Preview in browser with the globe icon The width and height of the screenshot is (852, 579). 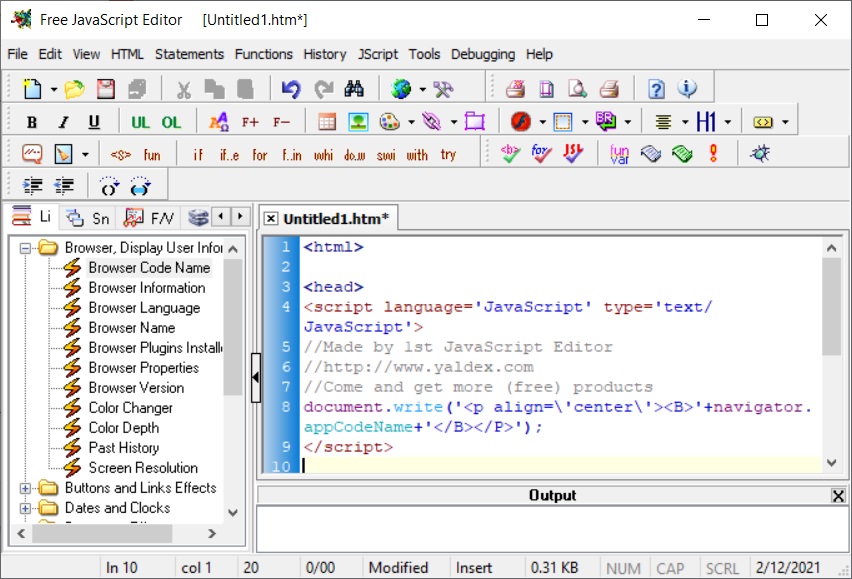402,89
